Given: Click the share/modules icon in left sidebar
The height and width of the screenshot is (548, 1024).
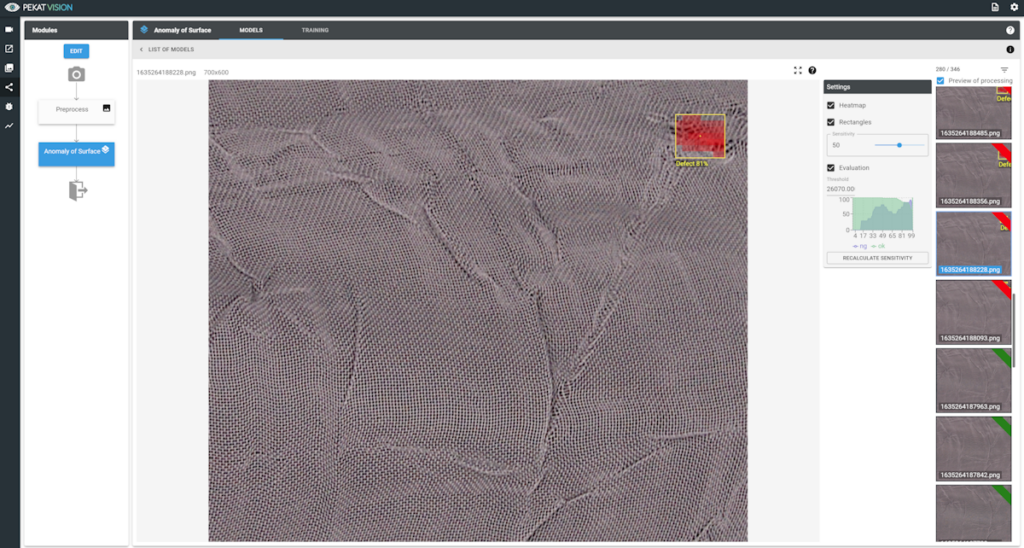Looking at the screenshot, I should pyautogui.click(x=9, y=87).
